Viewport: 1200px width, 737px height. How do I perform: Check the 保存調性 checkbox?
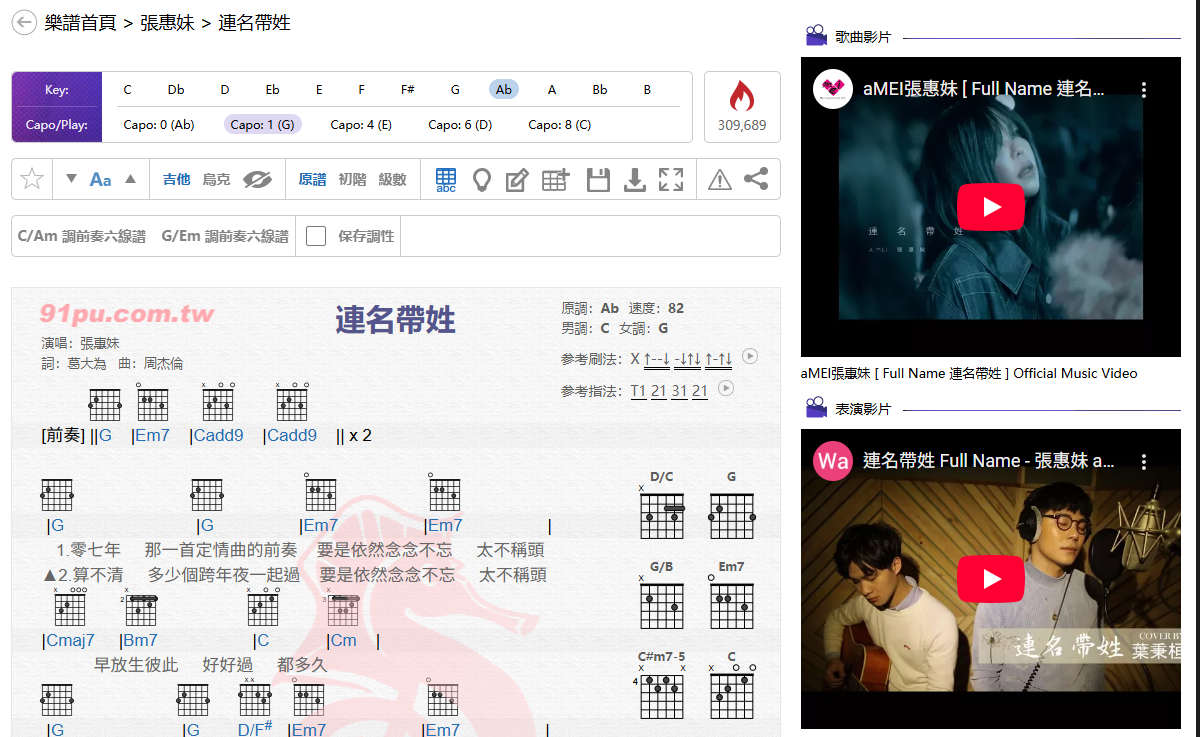coord(316,236)
